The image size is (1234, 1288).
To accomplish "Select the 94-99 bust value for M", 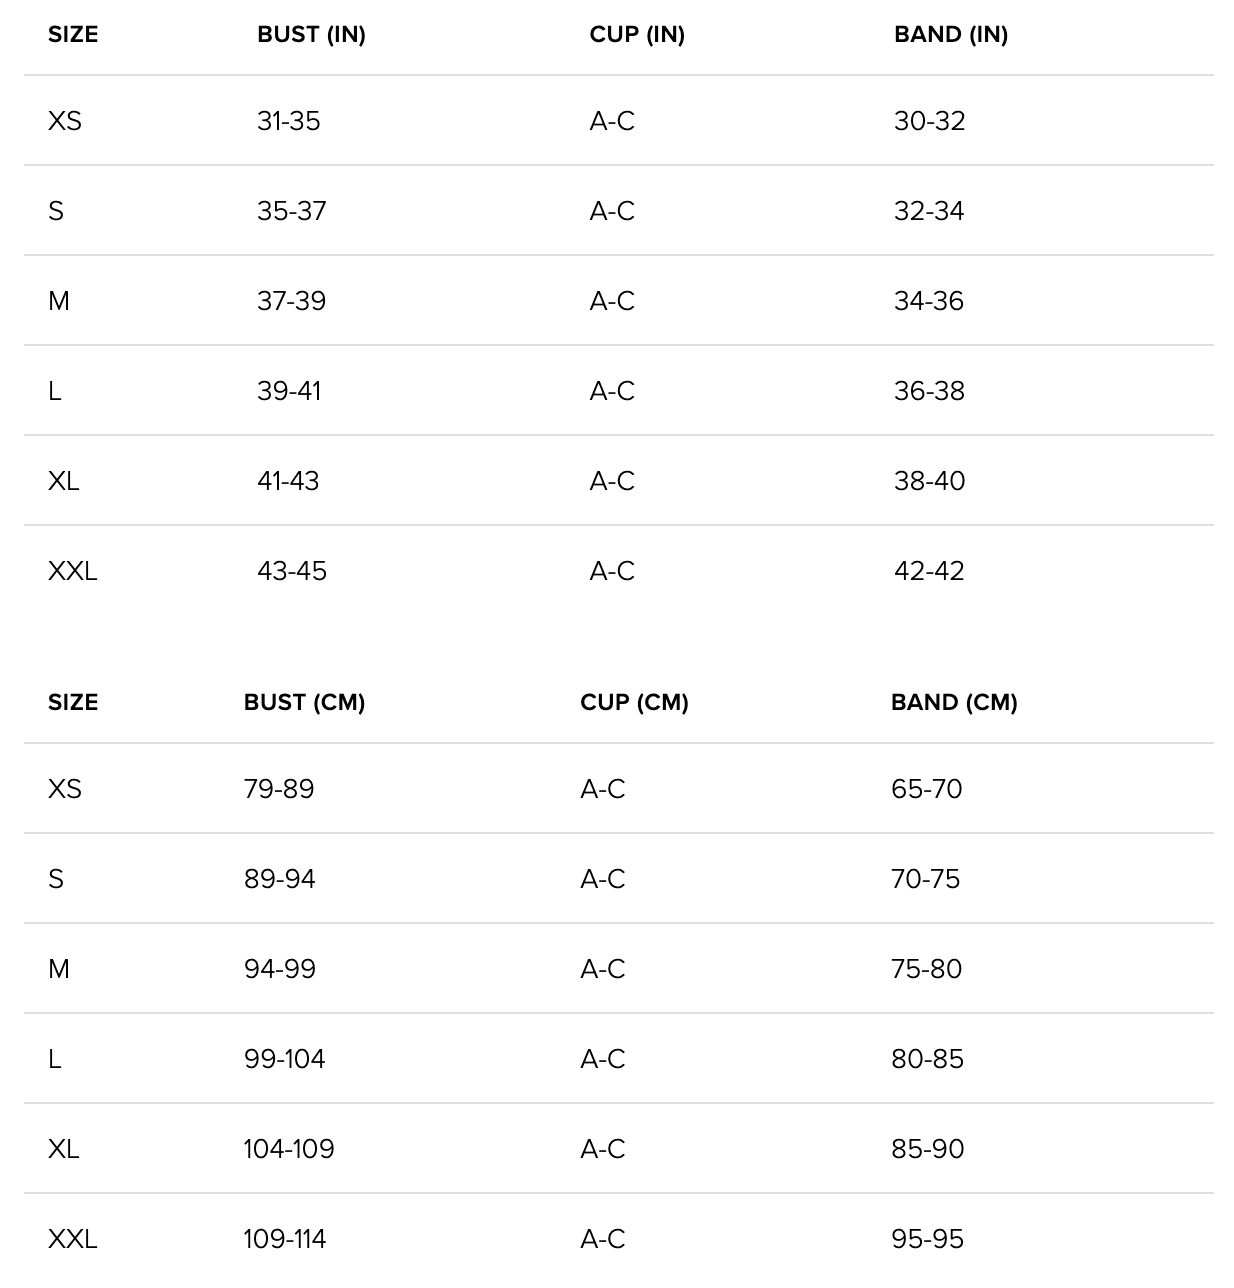I will pos(279,969).
